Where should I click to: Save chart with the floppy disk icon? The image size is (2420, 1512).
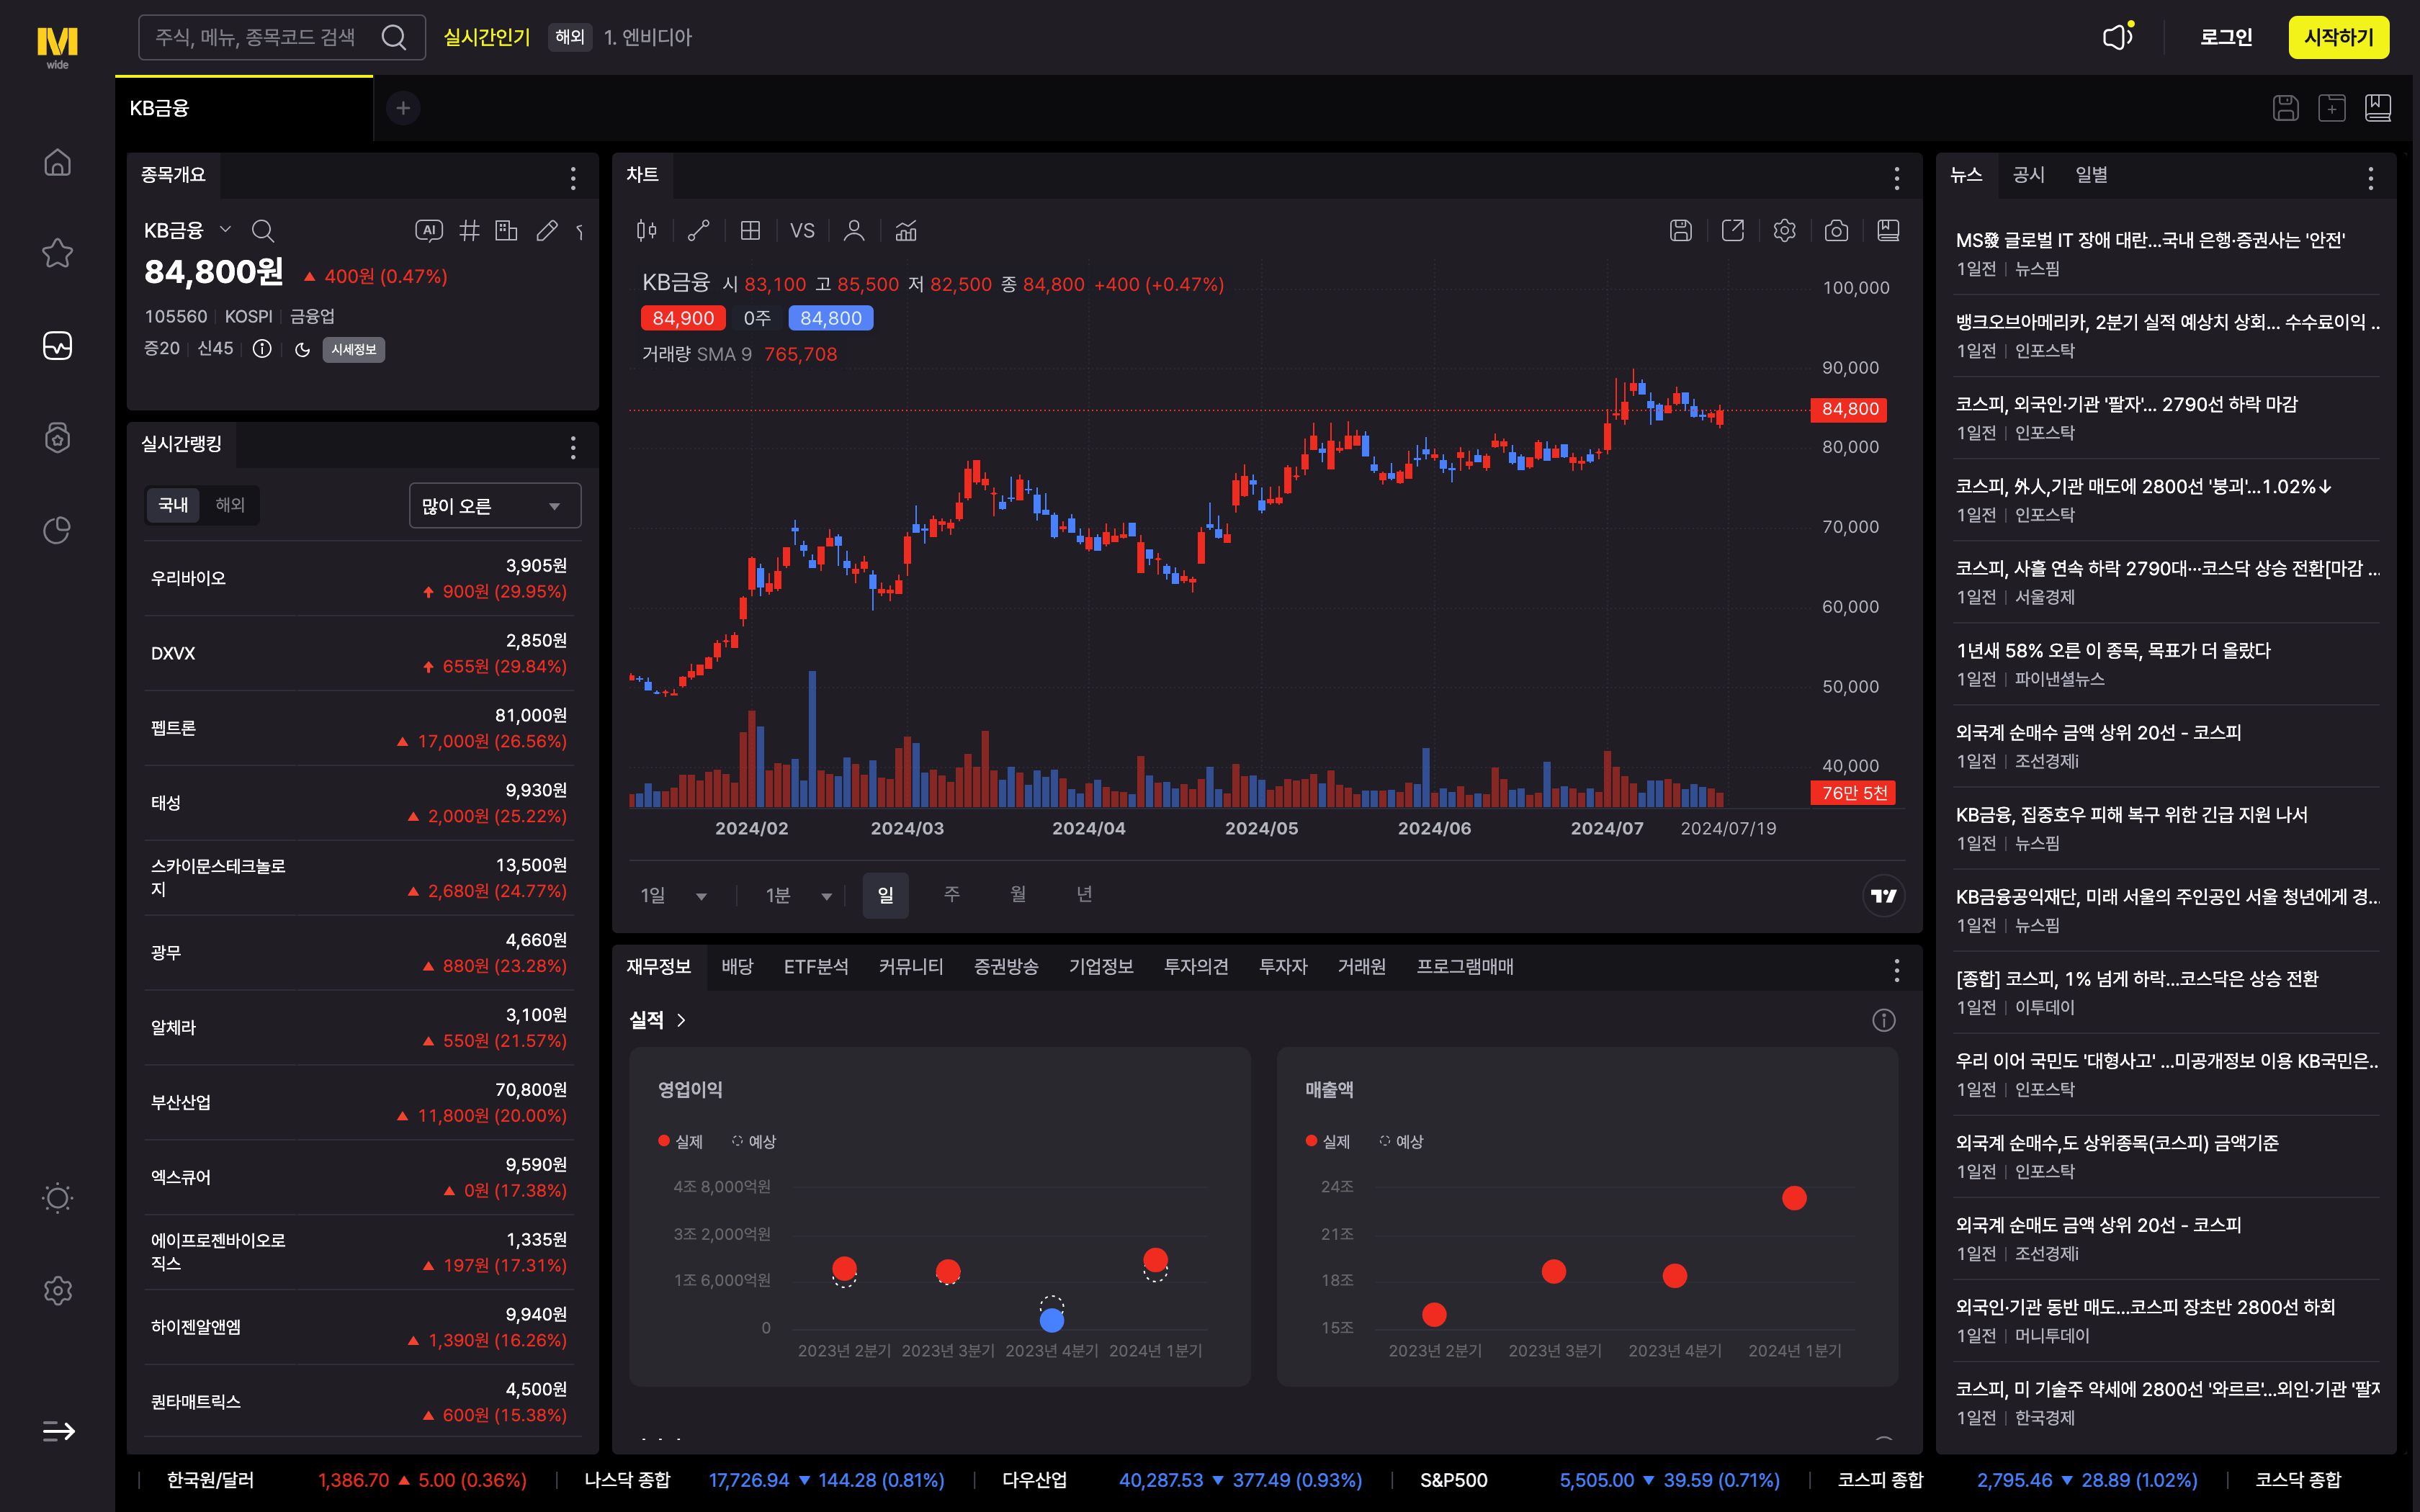(1681, 231)
